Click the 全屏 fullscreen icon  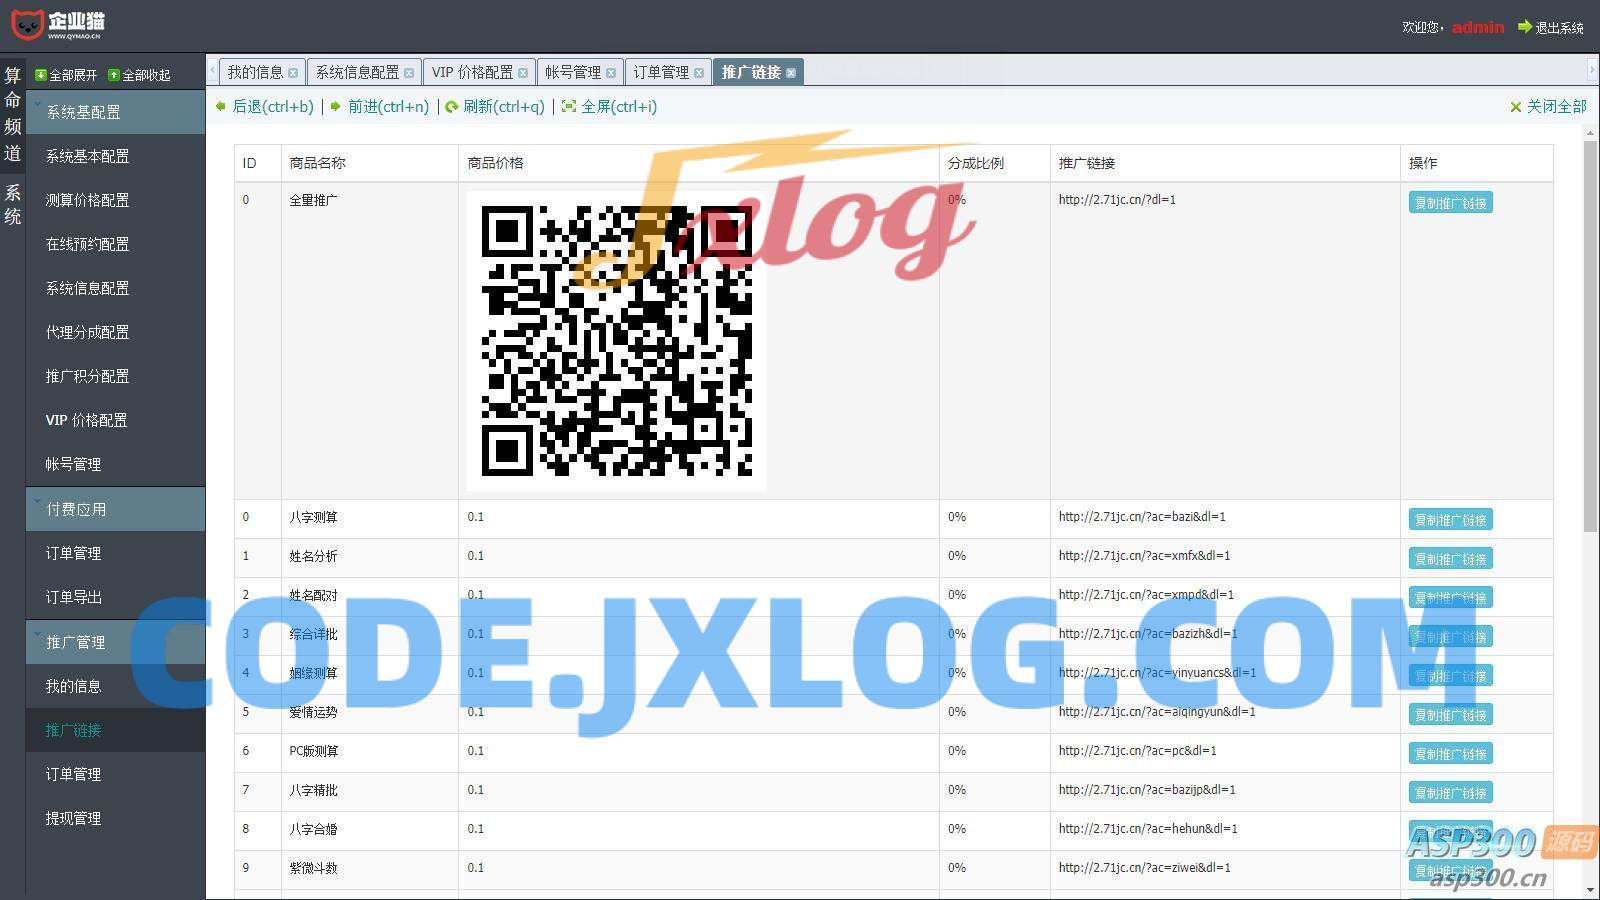(569, 106)
